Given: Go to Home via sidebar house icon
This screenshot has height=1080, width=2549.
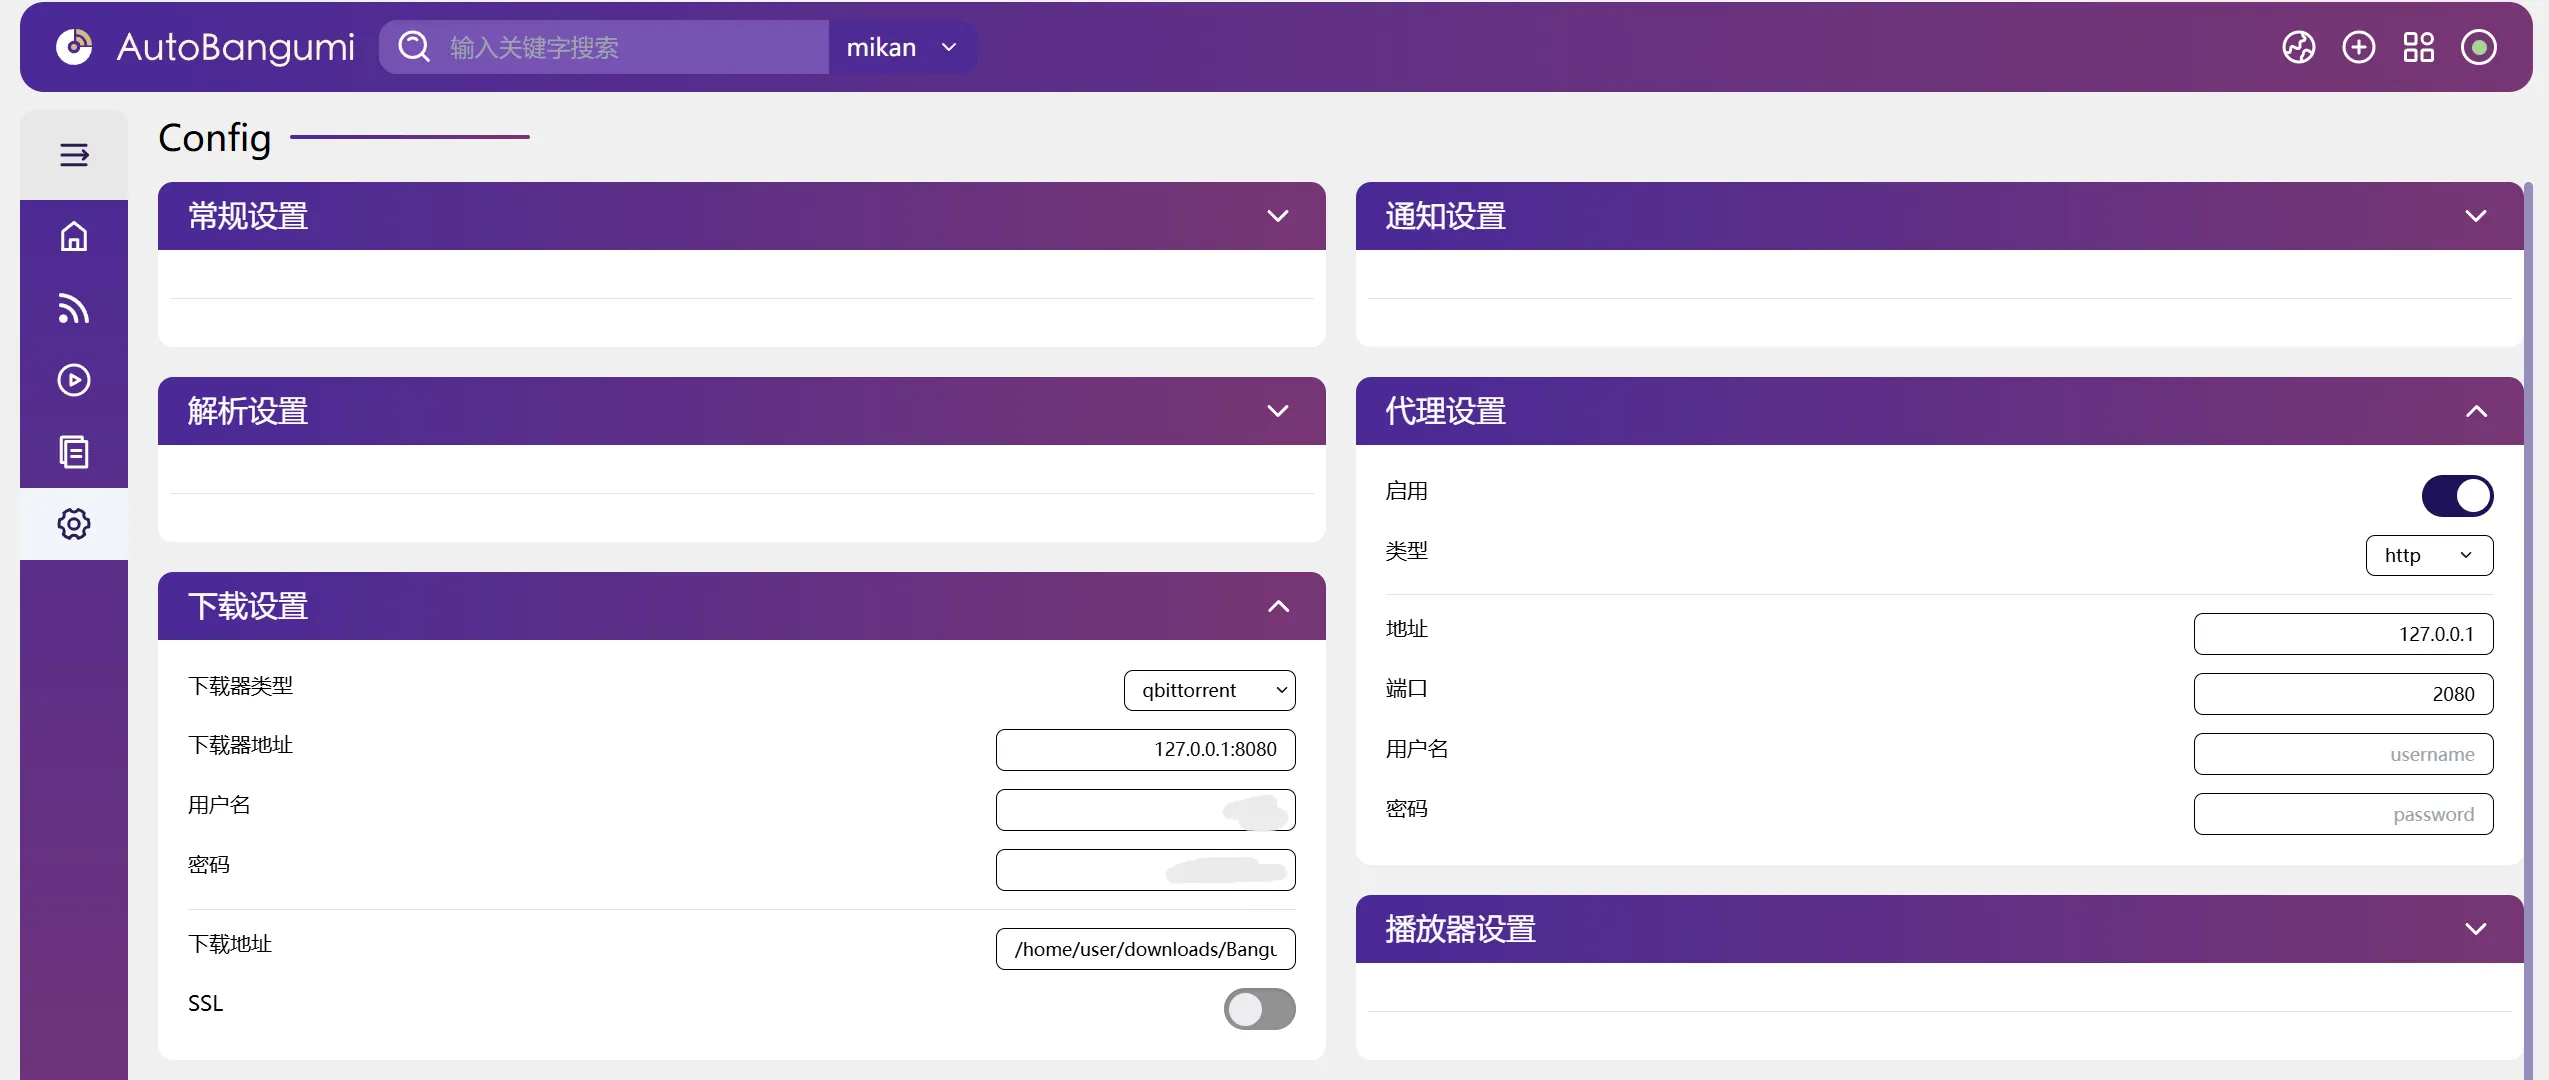Looking at the screenshot, I should [74, 236].
